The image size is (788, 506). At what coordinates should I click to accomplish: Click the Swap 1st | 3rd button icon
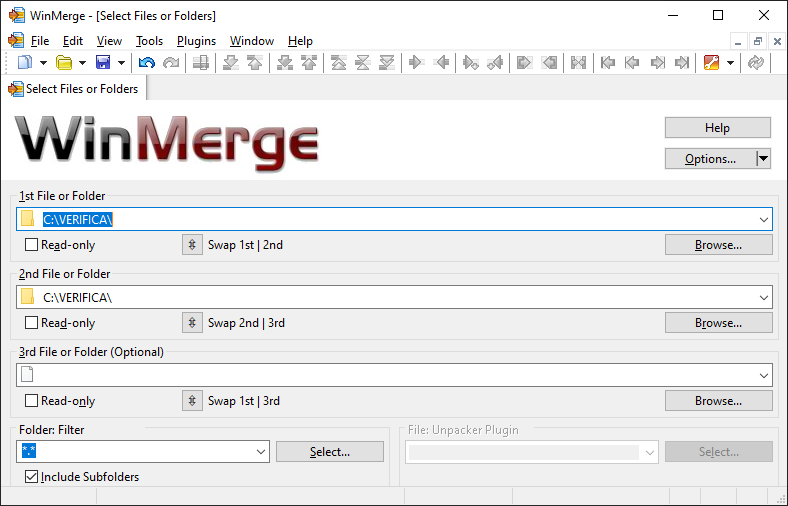click(x=192, y=400)
